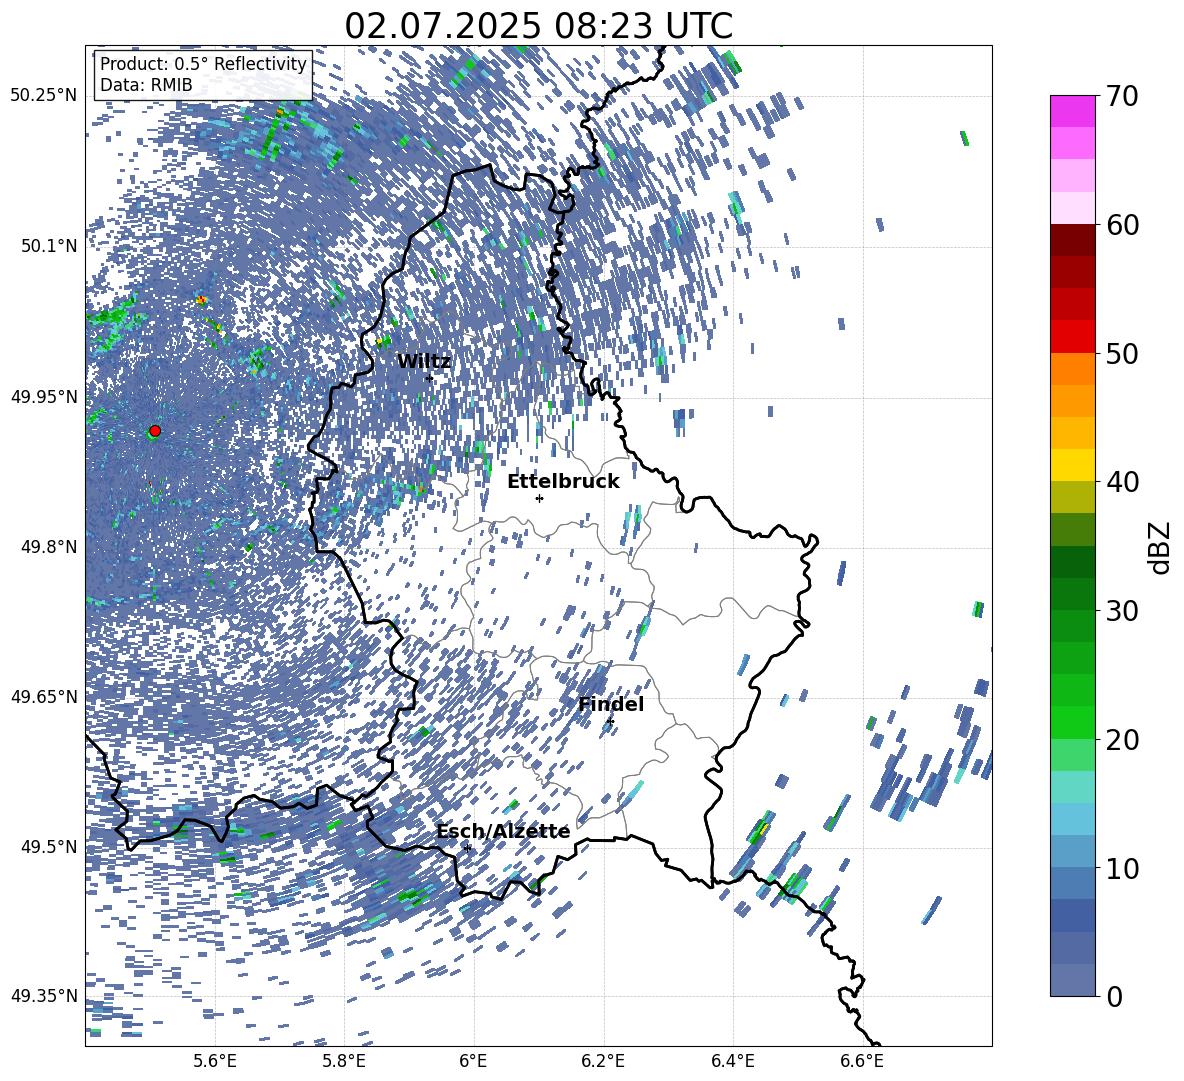The image size is (1184, 1081).
Task: Pick the bright red colorbar swatch above 50
Action: [x=1072, y=336]
